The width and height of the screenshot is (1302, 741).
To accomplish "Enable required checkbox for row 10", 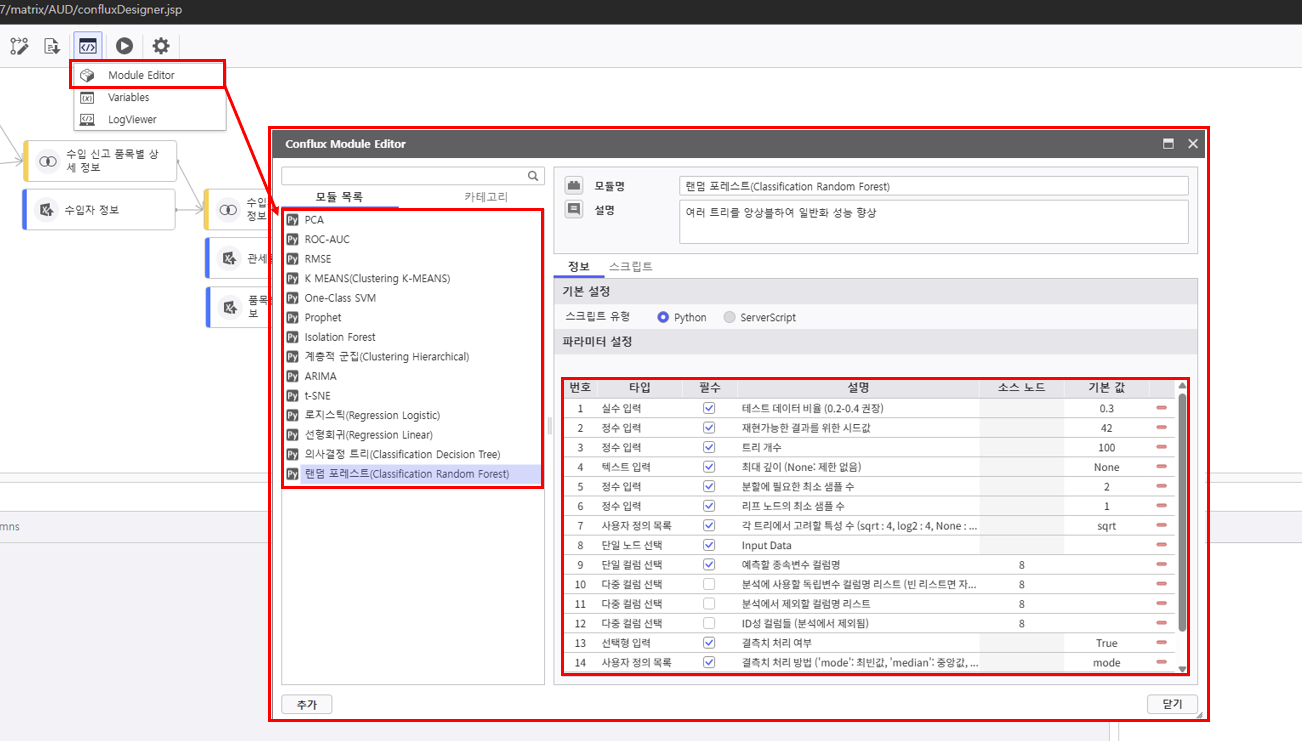I will [709, 584].
